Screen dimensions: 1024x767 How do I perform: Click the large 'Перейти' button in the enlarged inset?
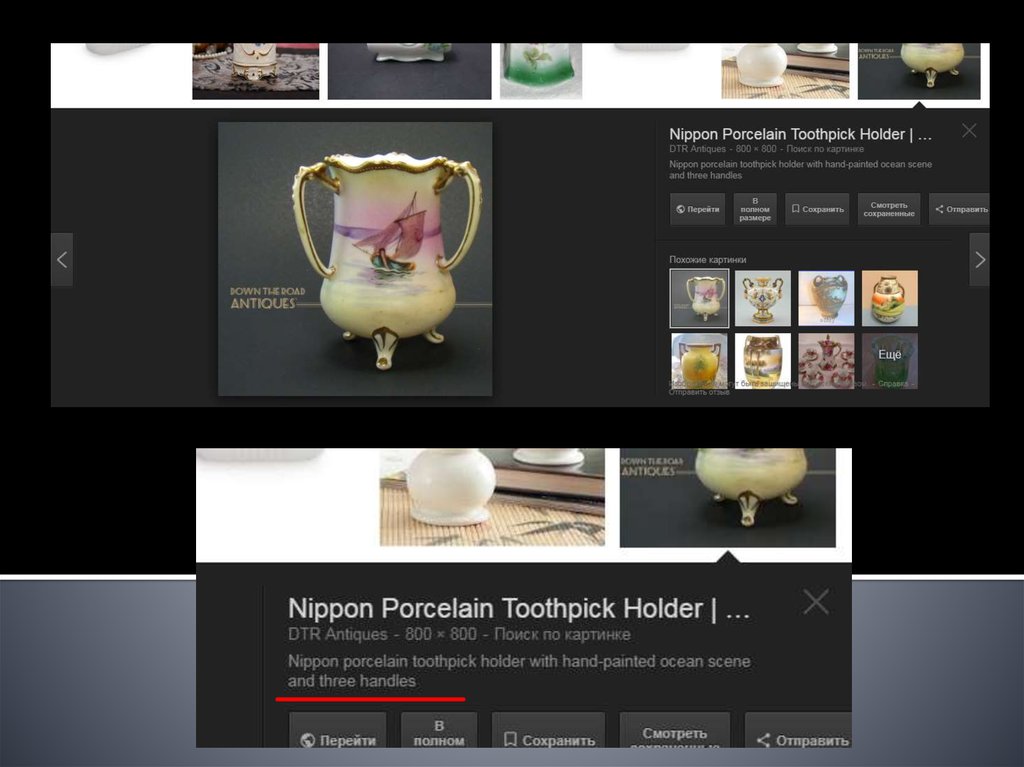tap(338, 731)
